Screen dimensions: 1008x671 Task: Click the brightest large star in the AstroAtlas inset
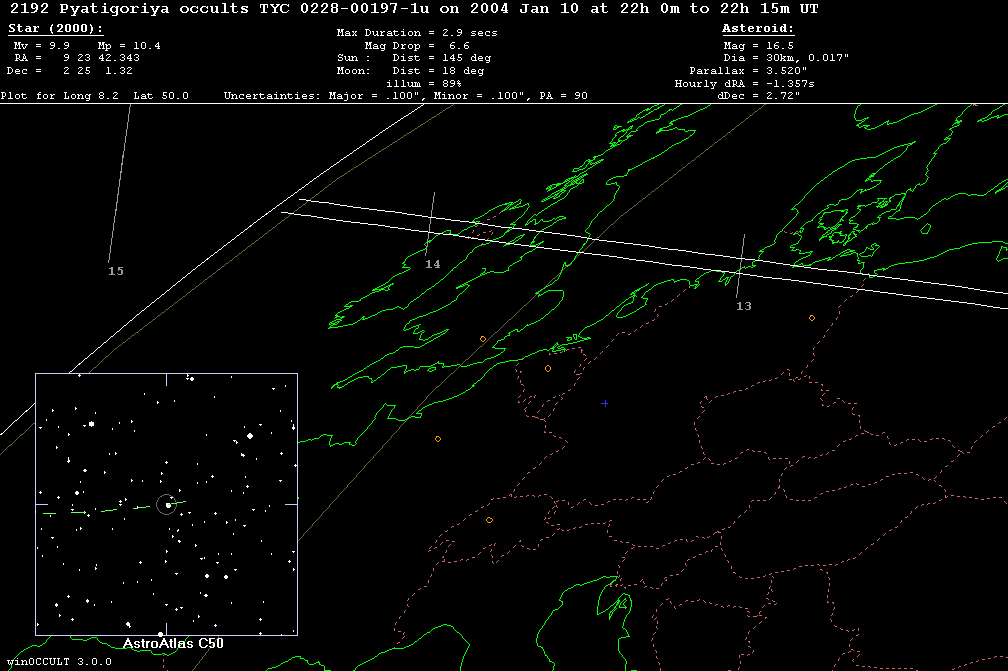[249, 436]
